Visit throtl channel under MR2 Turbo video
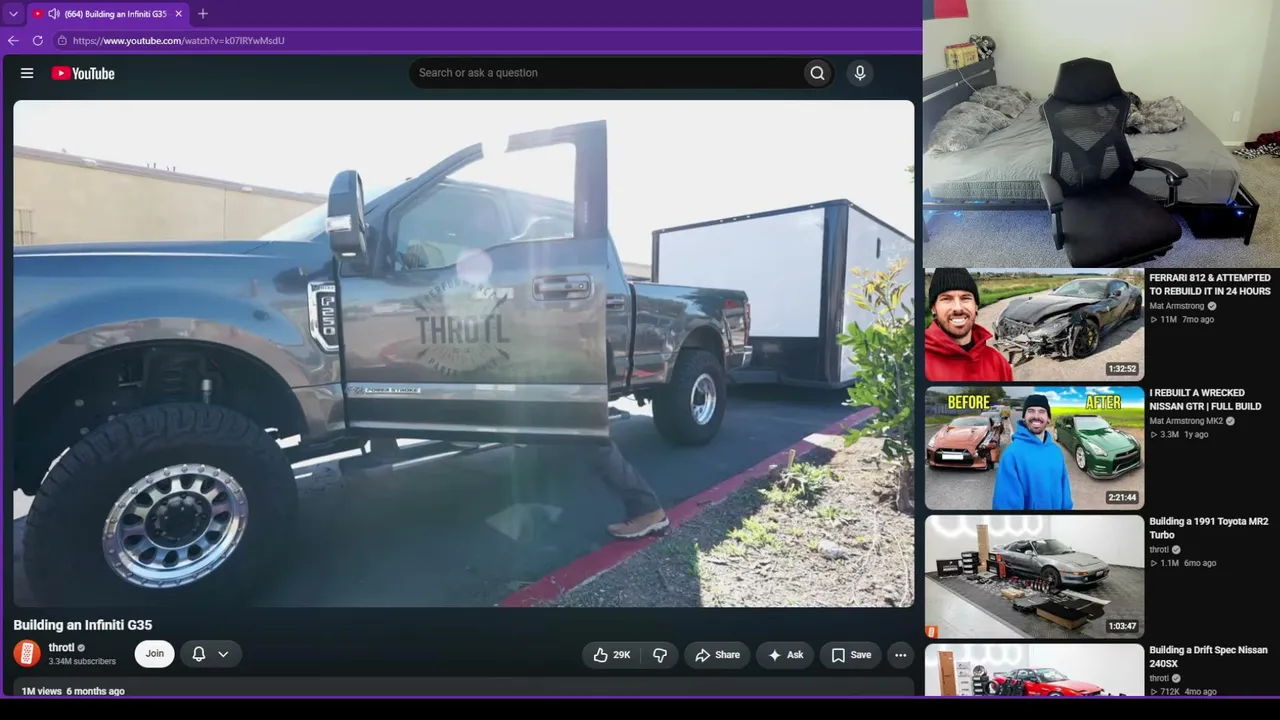This screenshot has height=720, width=1280. point(1159,549)
